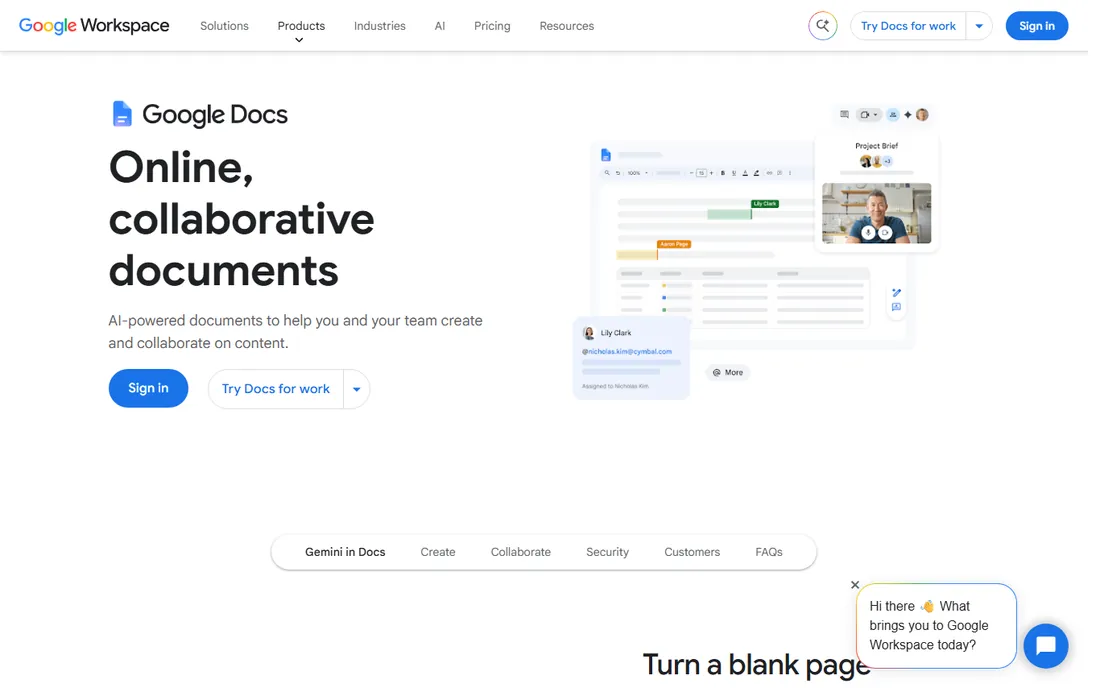Expand hero Try Docs for work dropdown arrow
This screenshot has height=688, width=1100.
pyautogui.click(x=356, y=389)
